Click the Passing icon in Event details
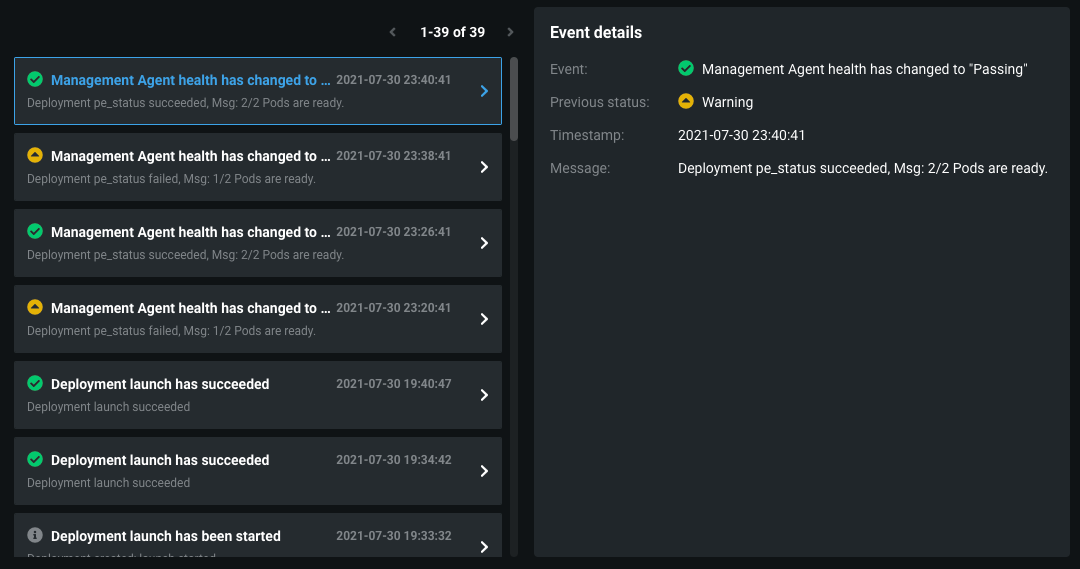Viewport: 1080px width, 569px height. [686, 69]
